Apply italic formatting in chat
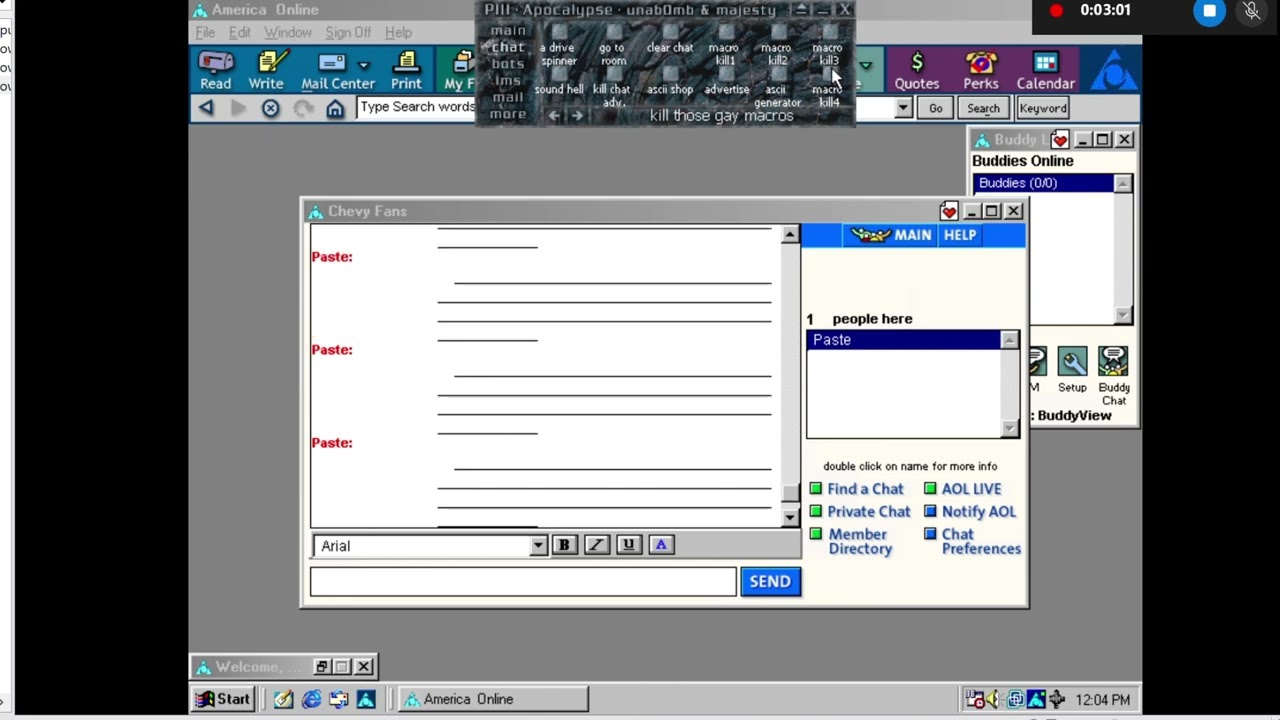The image size is (1280, 720). (596, 545)
